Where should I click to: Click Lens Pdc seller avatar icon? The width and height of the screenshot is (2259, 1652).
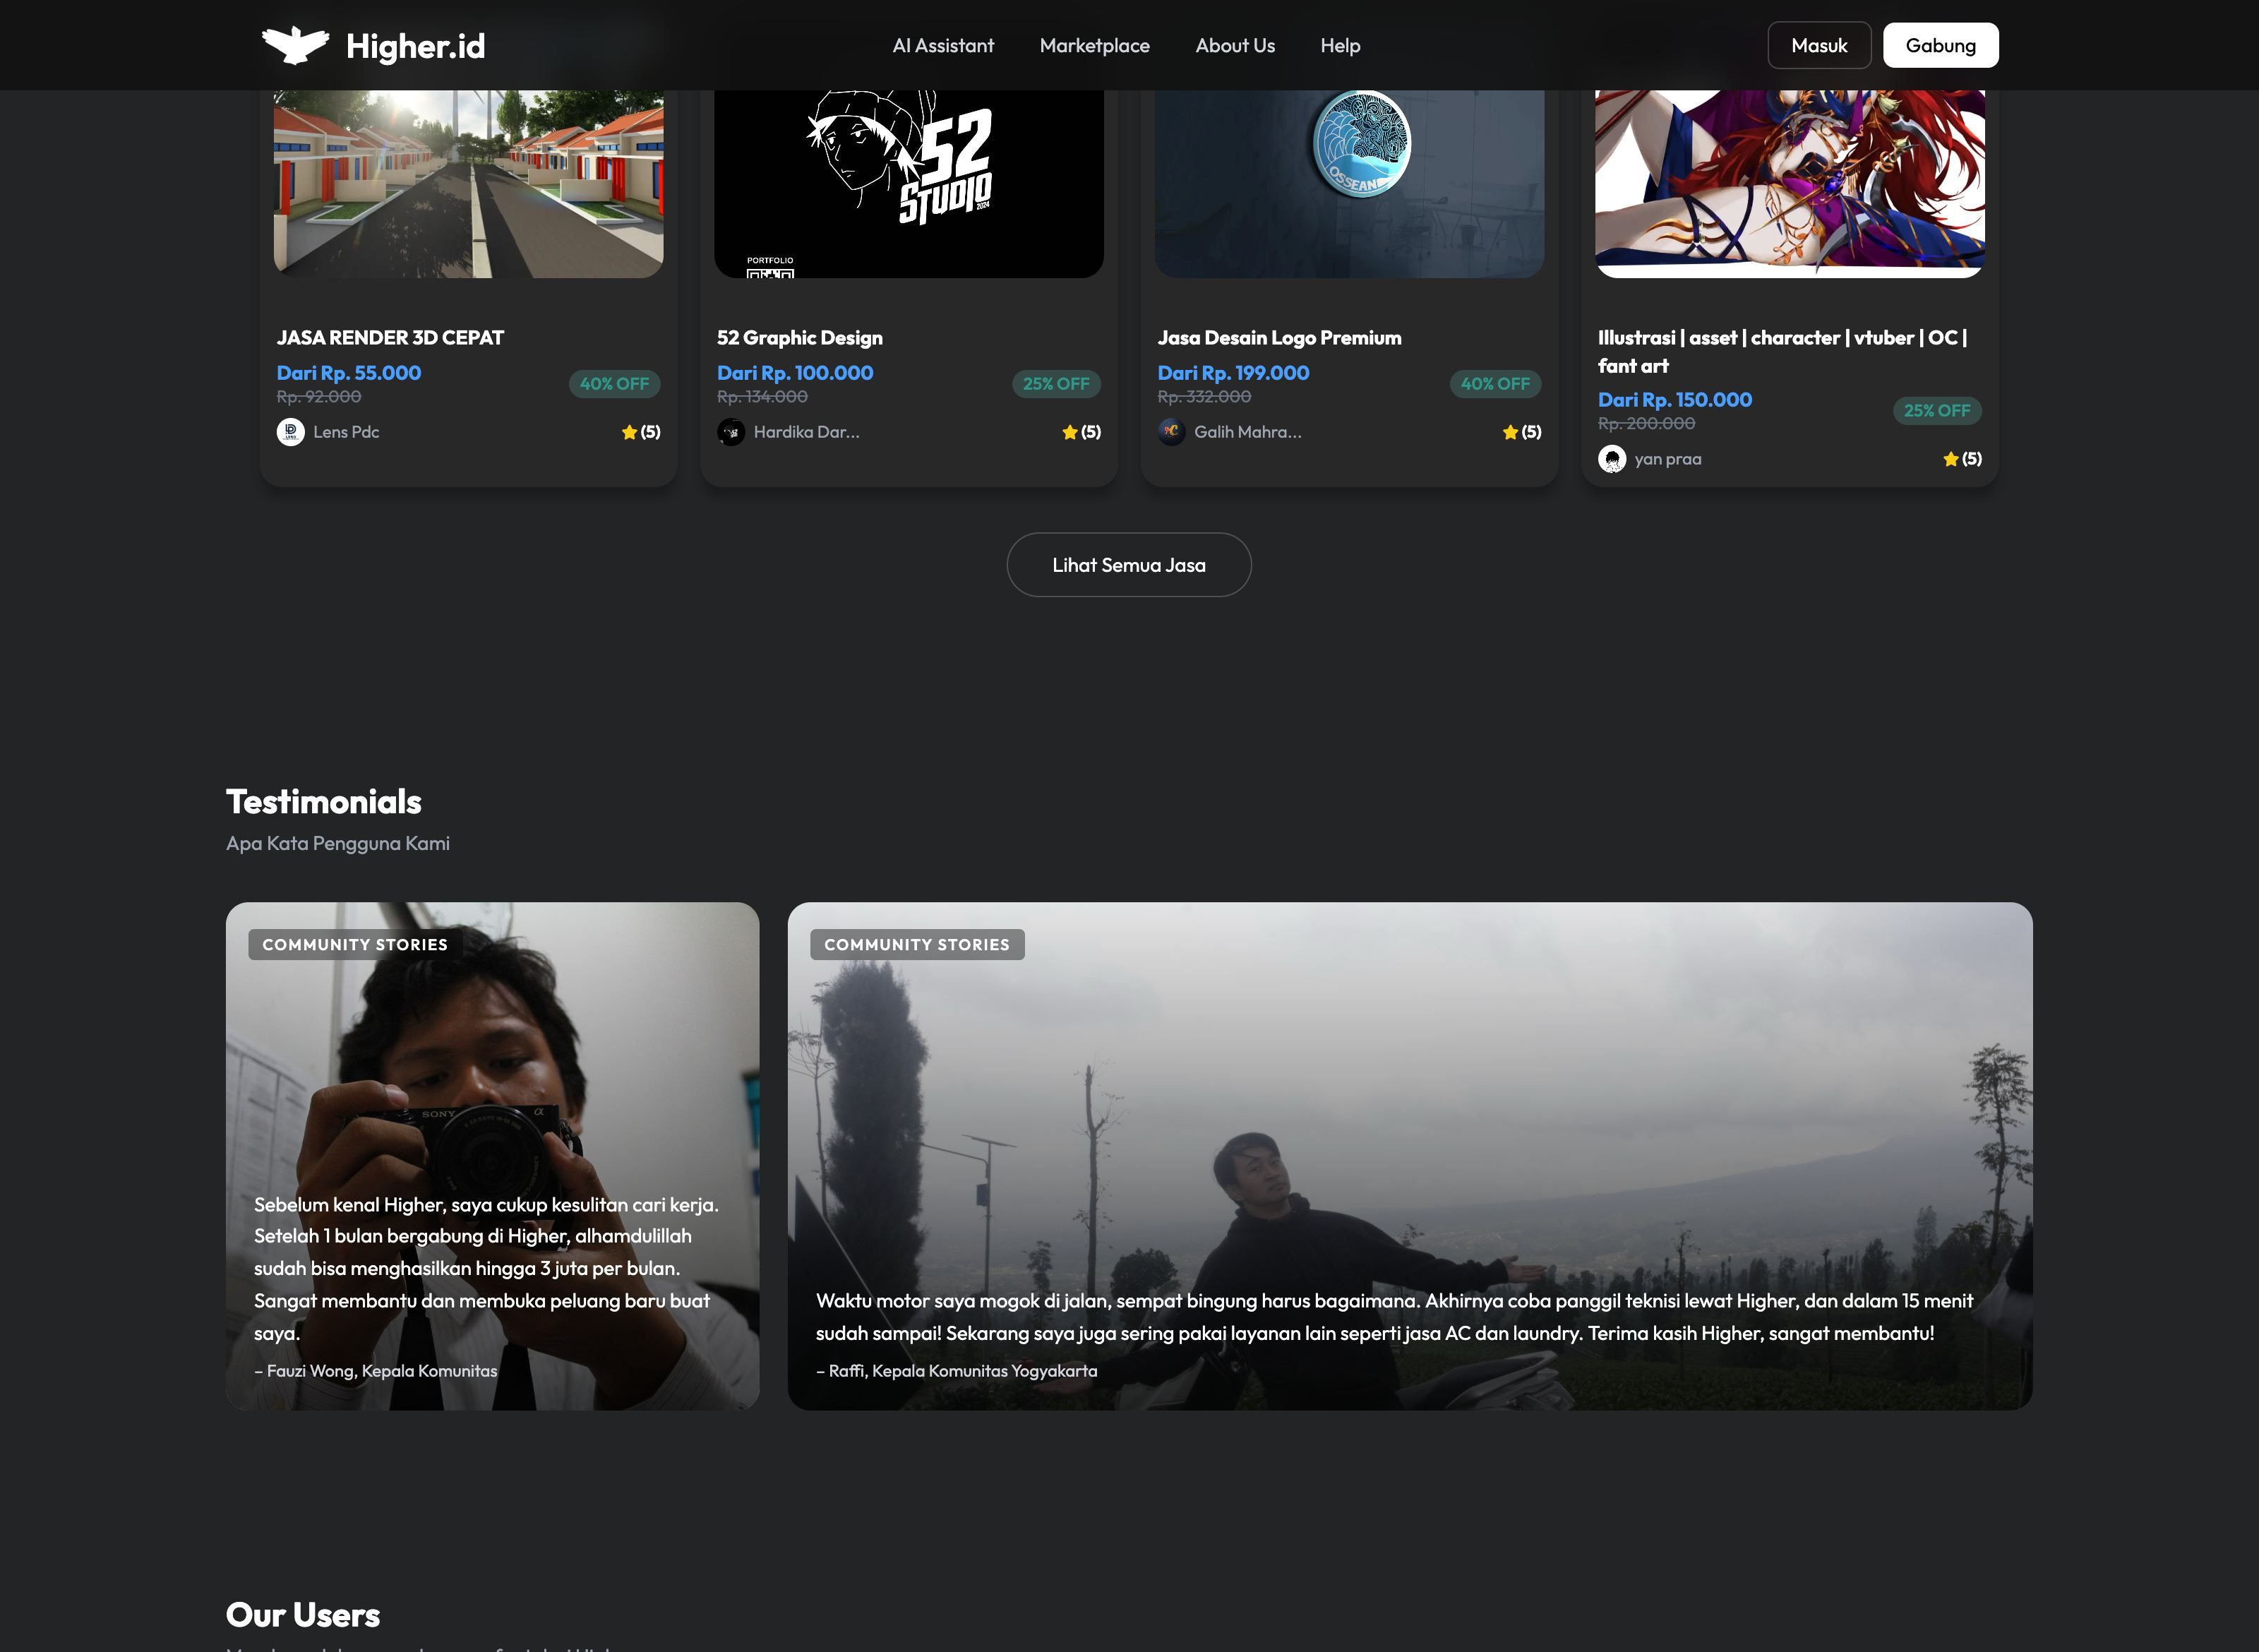tap(290, 432)
